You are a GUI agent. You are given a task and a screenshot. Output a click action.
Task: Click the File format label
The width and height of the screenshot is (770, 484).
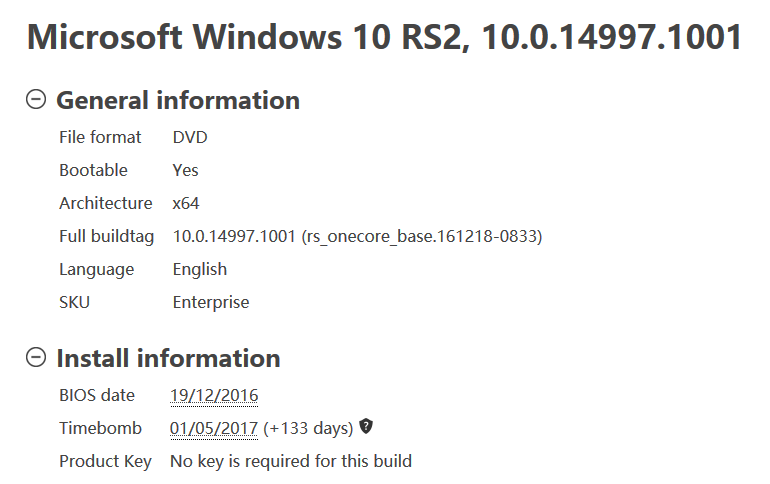point(100,137)
